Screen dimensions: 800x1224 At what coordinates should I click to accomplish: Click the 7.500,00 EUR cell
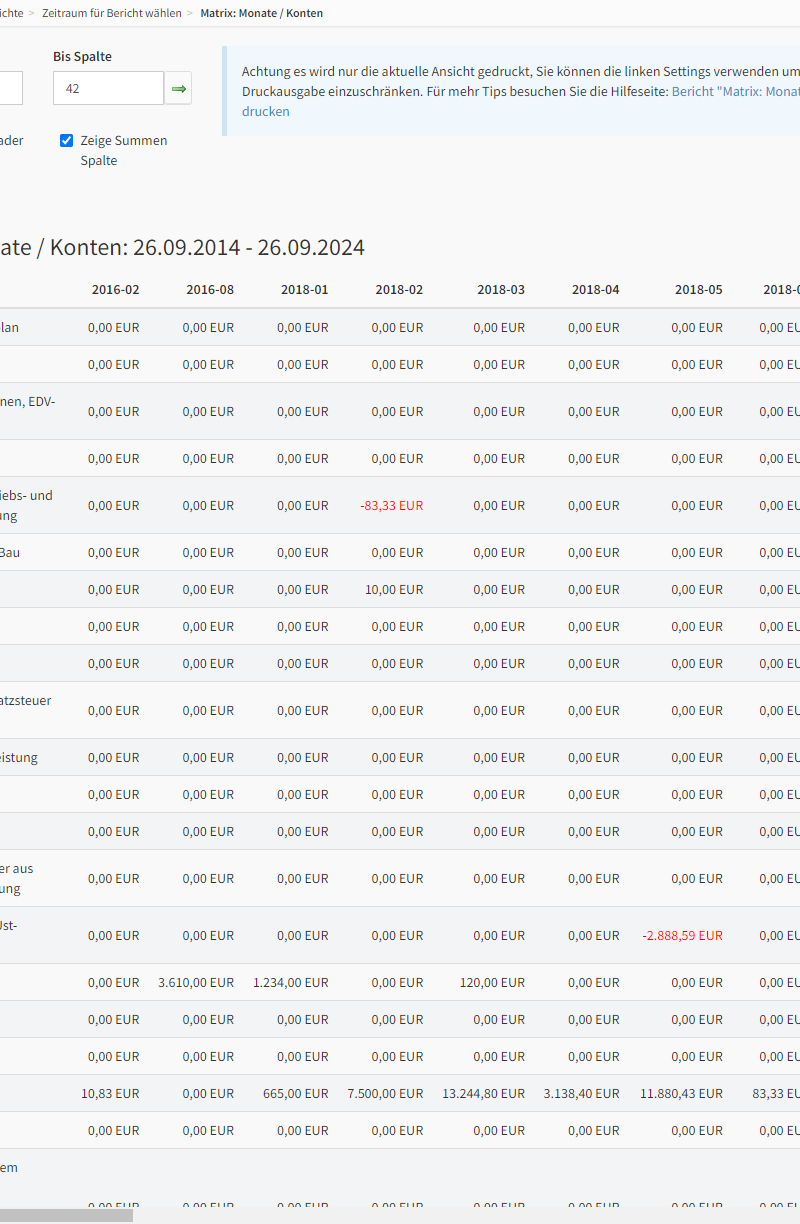(x=385, y=1094)
